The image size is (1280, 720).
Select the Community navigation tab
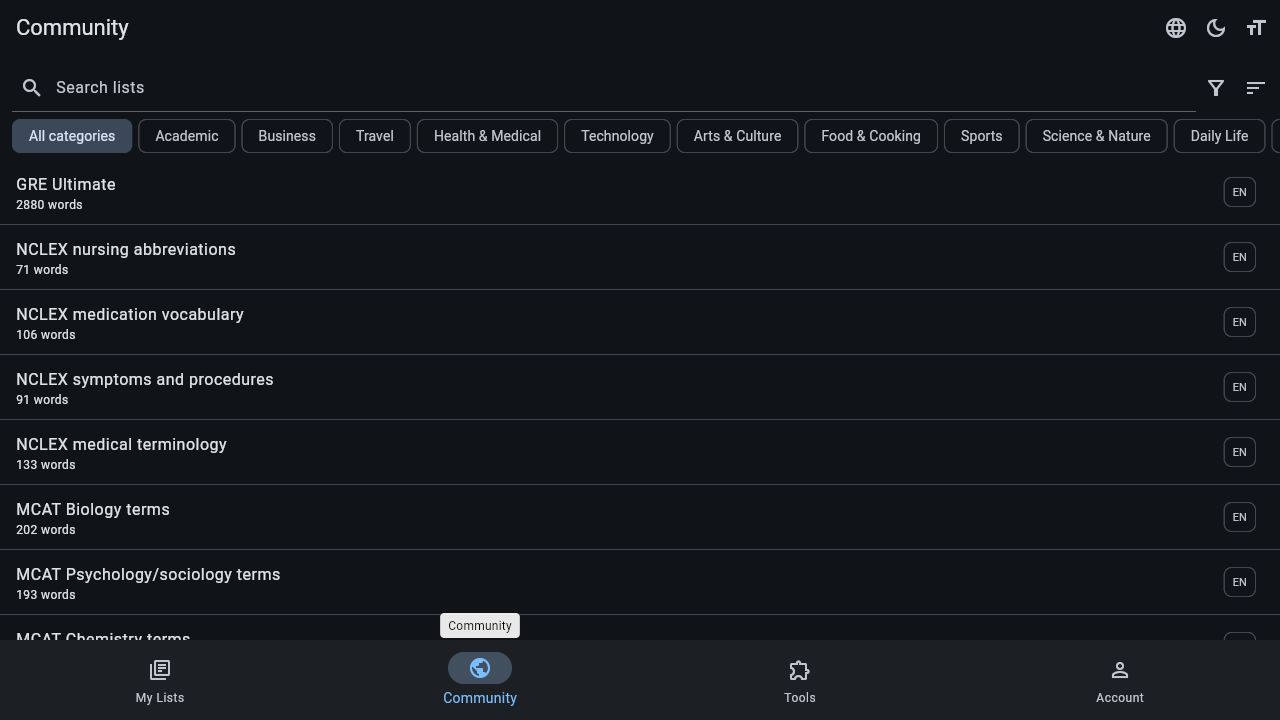pyautogui.click(x=480, y=680)
